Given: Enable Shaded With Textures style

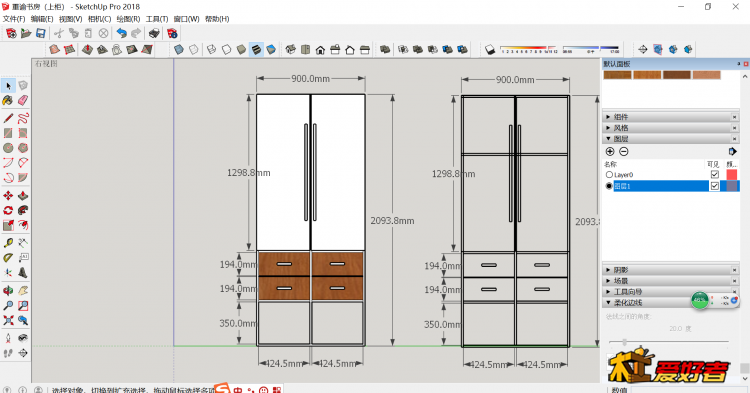Looking at the screenshot, I should coord(256,49).
